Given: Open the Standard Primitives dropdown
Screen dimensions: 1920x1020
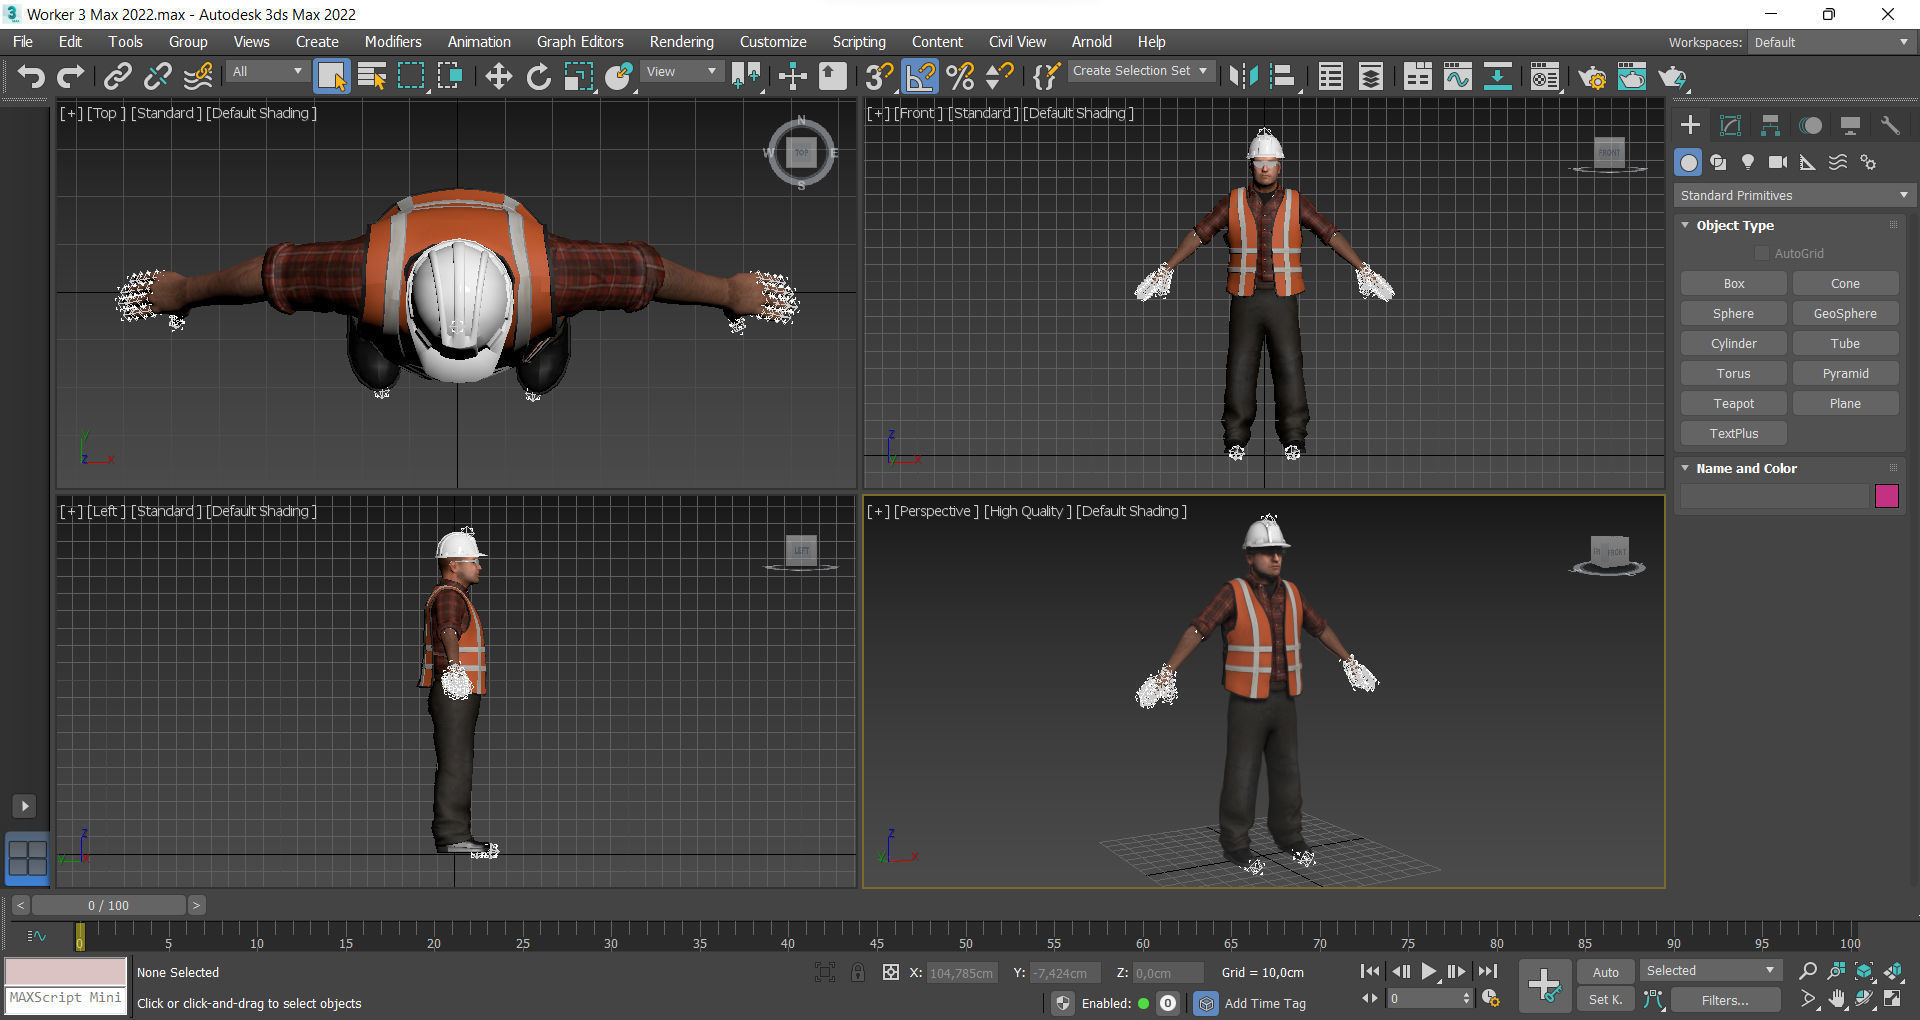Looking at the screenshot, I should pos(1794,195).
